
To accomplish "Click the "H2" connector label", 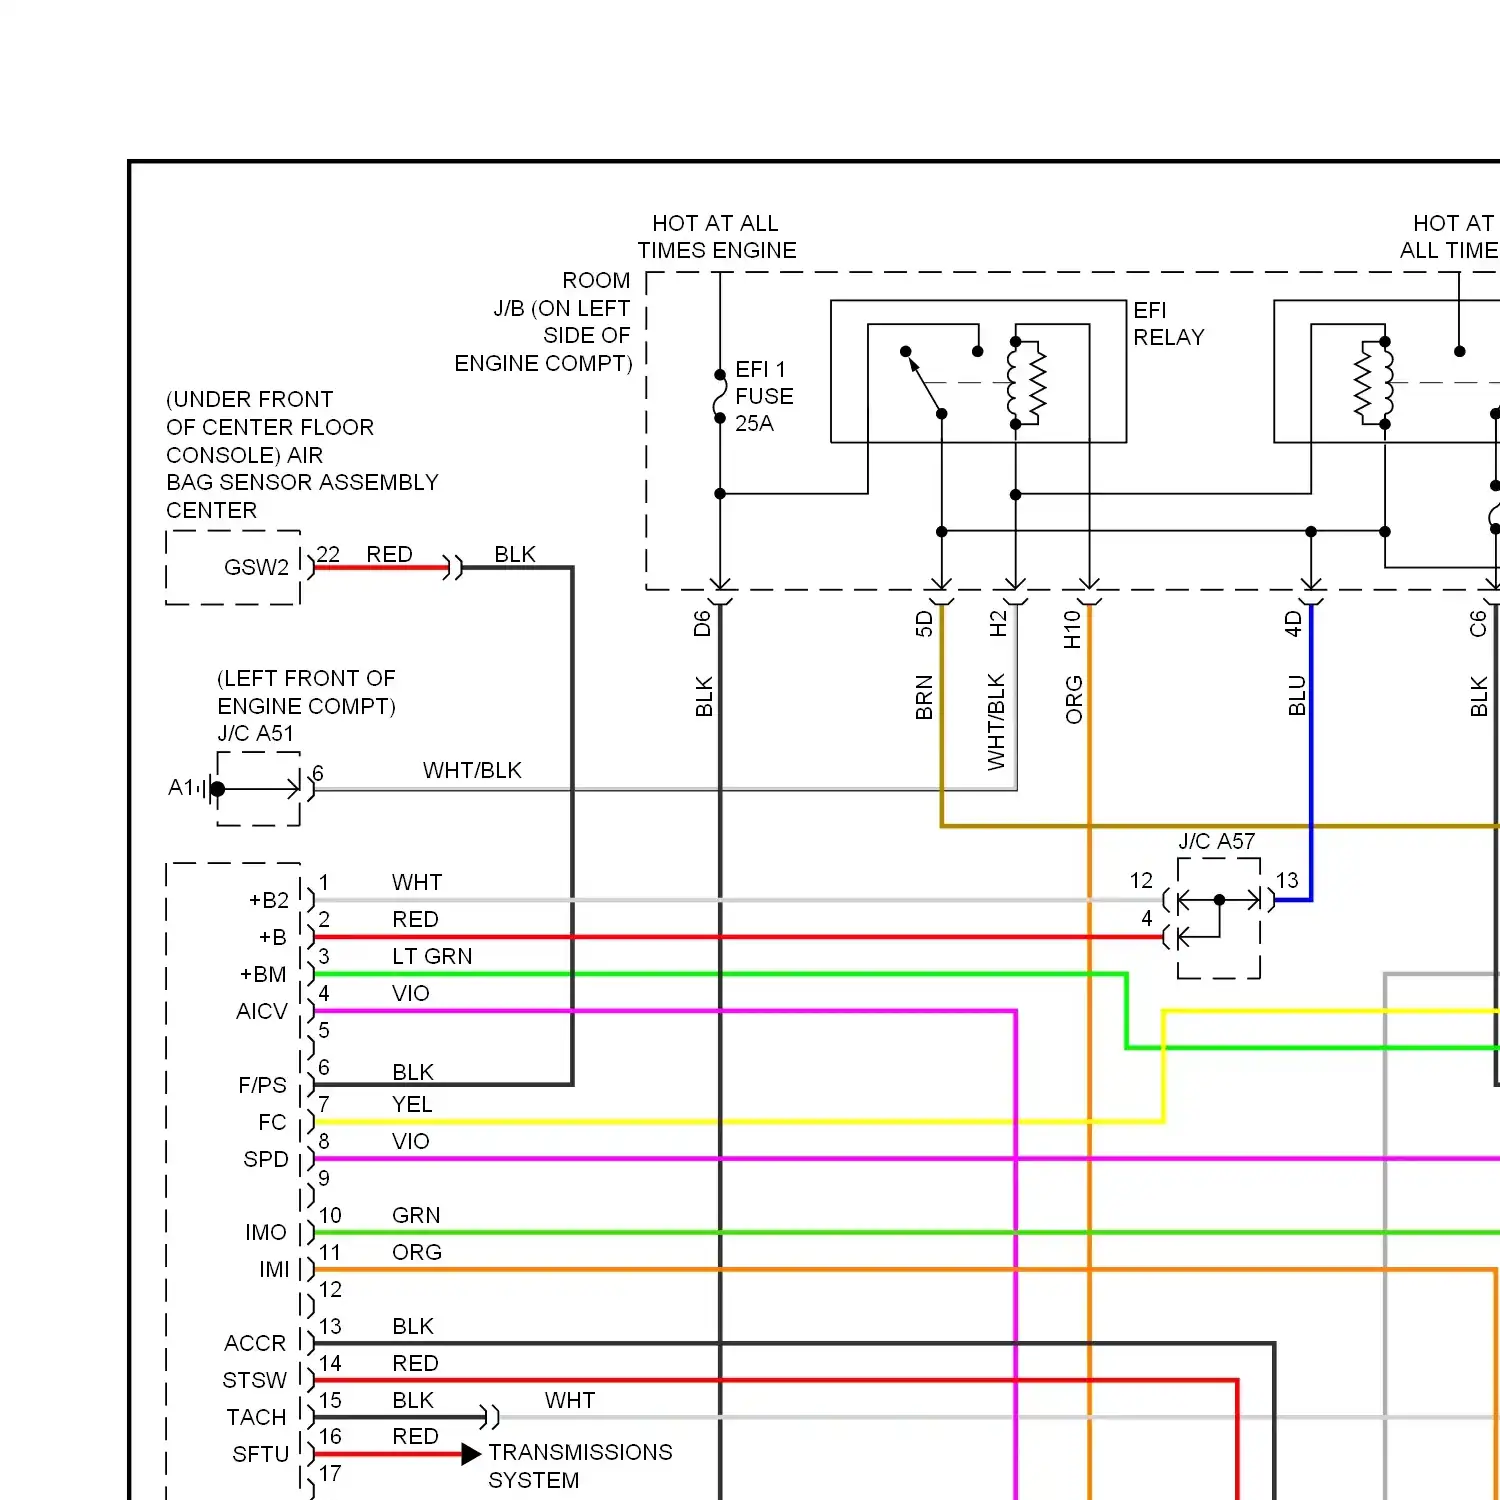I will [x=998, y=624].
